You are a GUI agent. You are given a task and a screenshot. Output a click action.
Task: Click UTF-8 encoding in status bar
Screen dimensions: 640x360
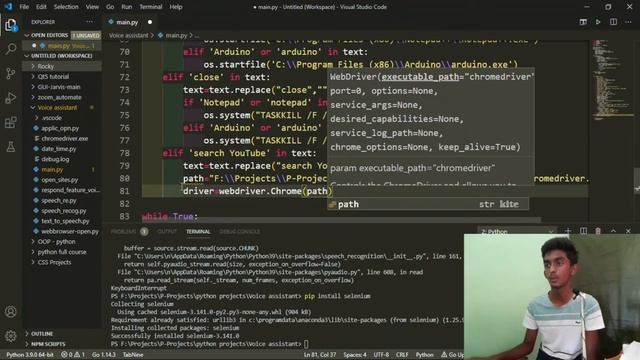pos(381,355)
